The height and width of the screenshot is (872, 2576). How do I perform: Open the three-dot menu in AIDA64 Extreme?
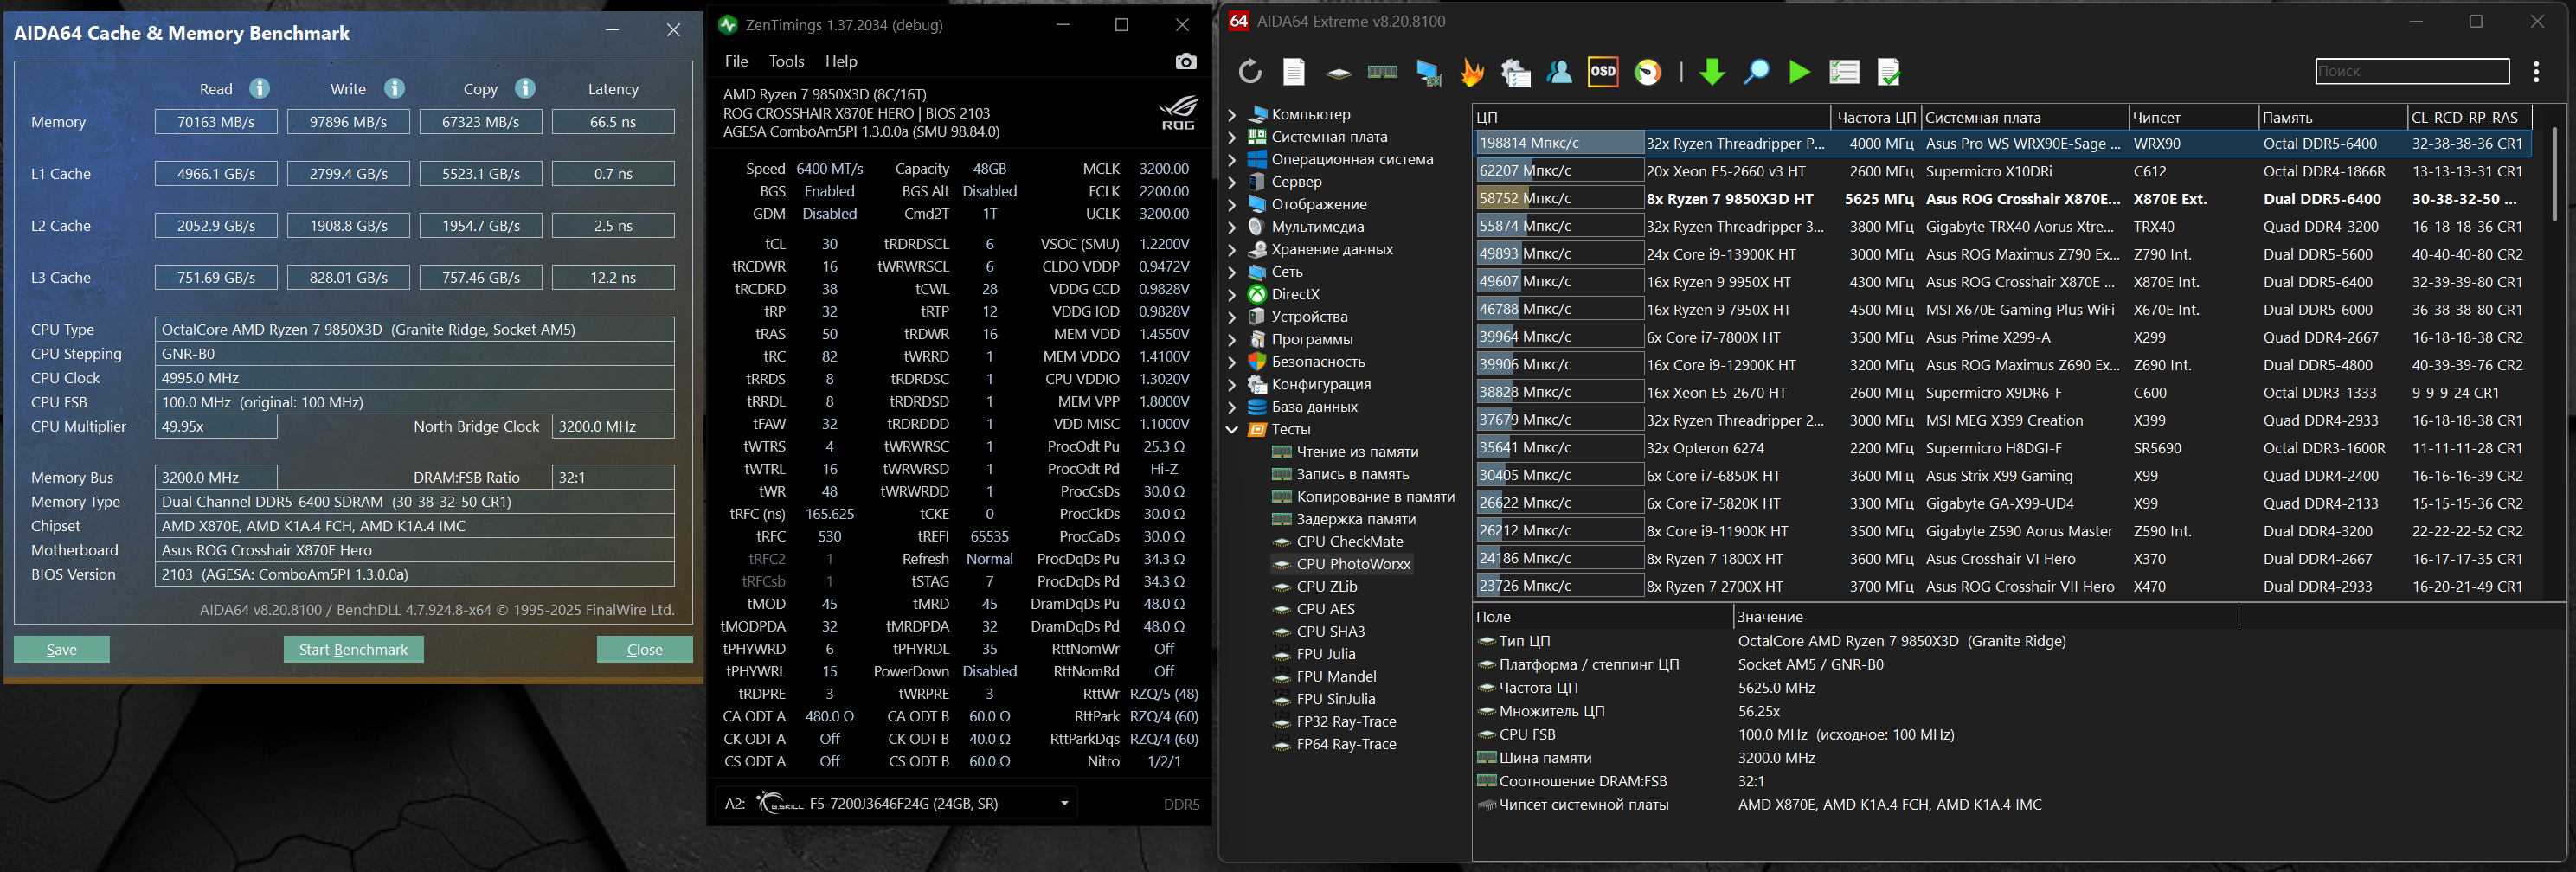2536,72
